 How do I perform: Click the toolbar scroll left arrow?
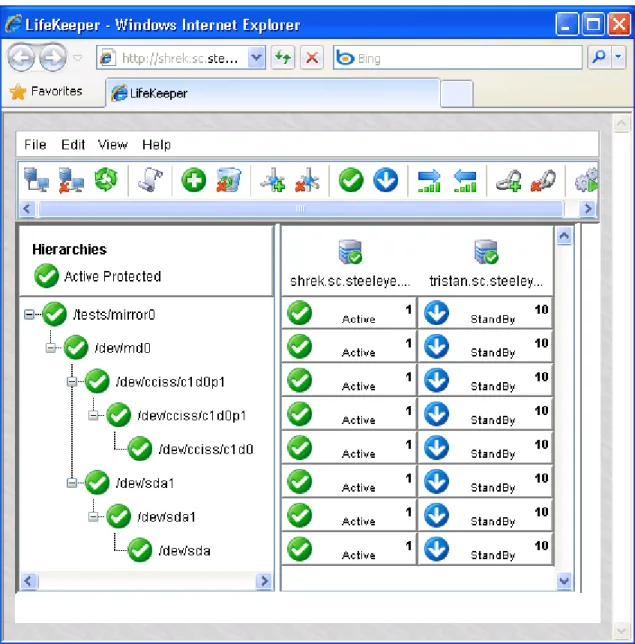pyautogui.click(x=28, y=209)
